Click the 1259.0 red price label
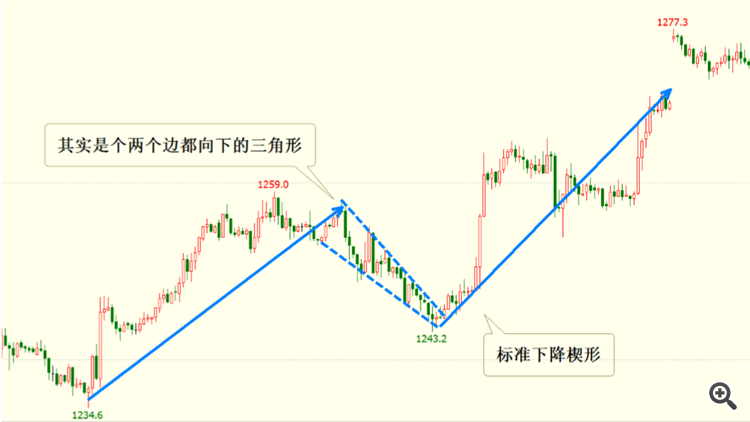The image size is (750, 422). click(x=273, y=184)
